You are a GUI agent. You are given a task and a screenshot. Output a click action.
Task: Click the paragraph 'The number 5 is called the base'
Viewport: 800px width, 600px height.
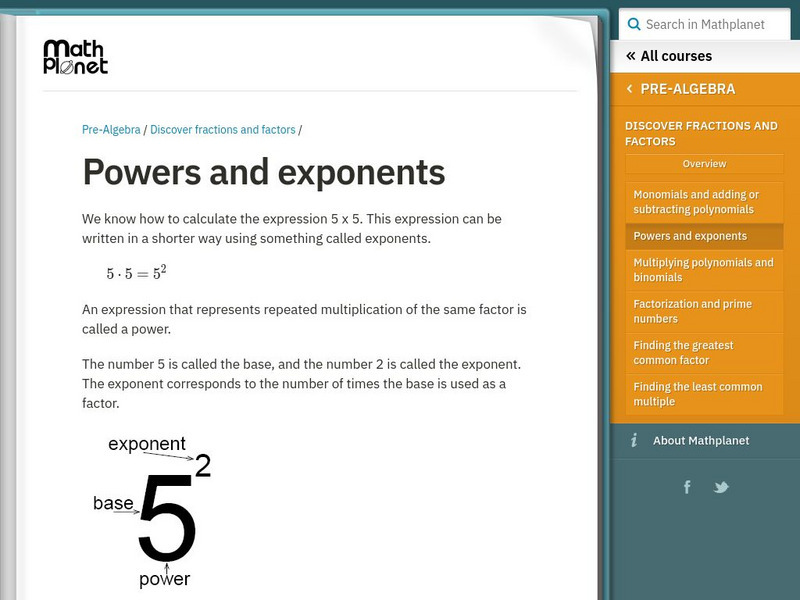click(302, 384)
